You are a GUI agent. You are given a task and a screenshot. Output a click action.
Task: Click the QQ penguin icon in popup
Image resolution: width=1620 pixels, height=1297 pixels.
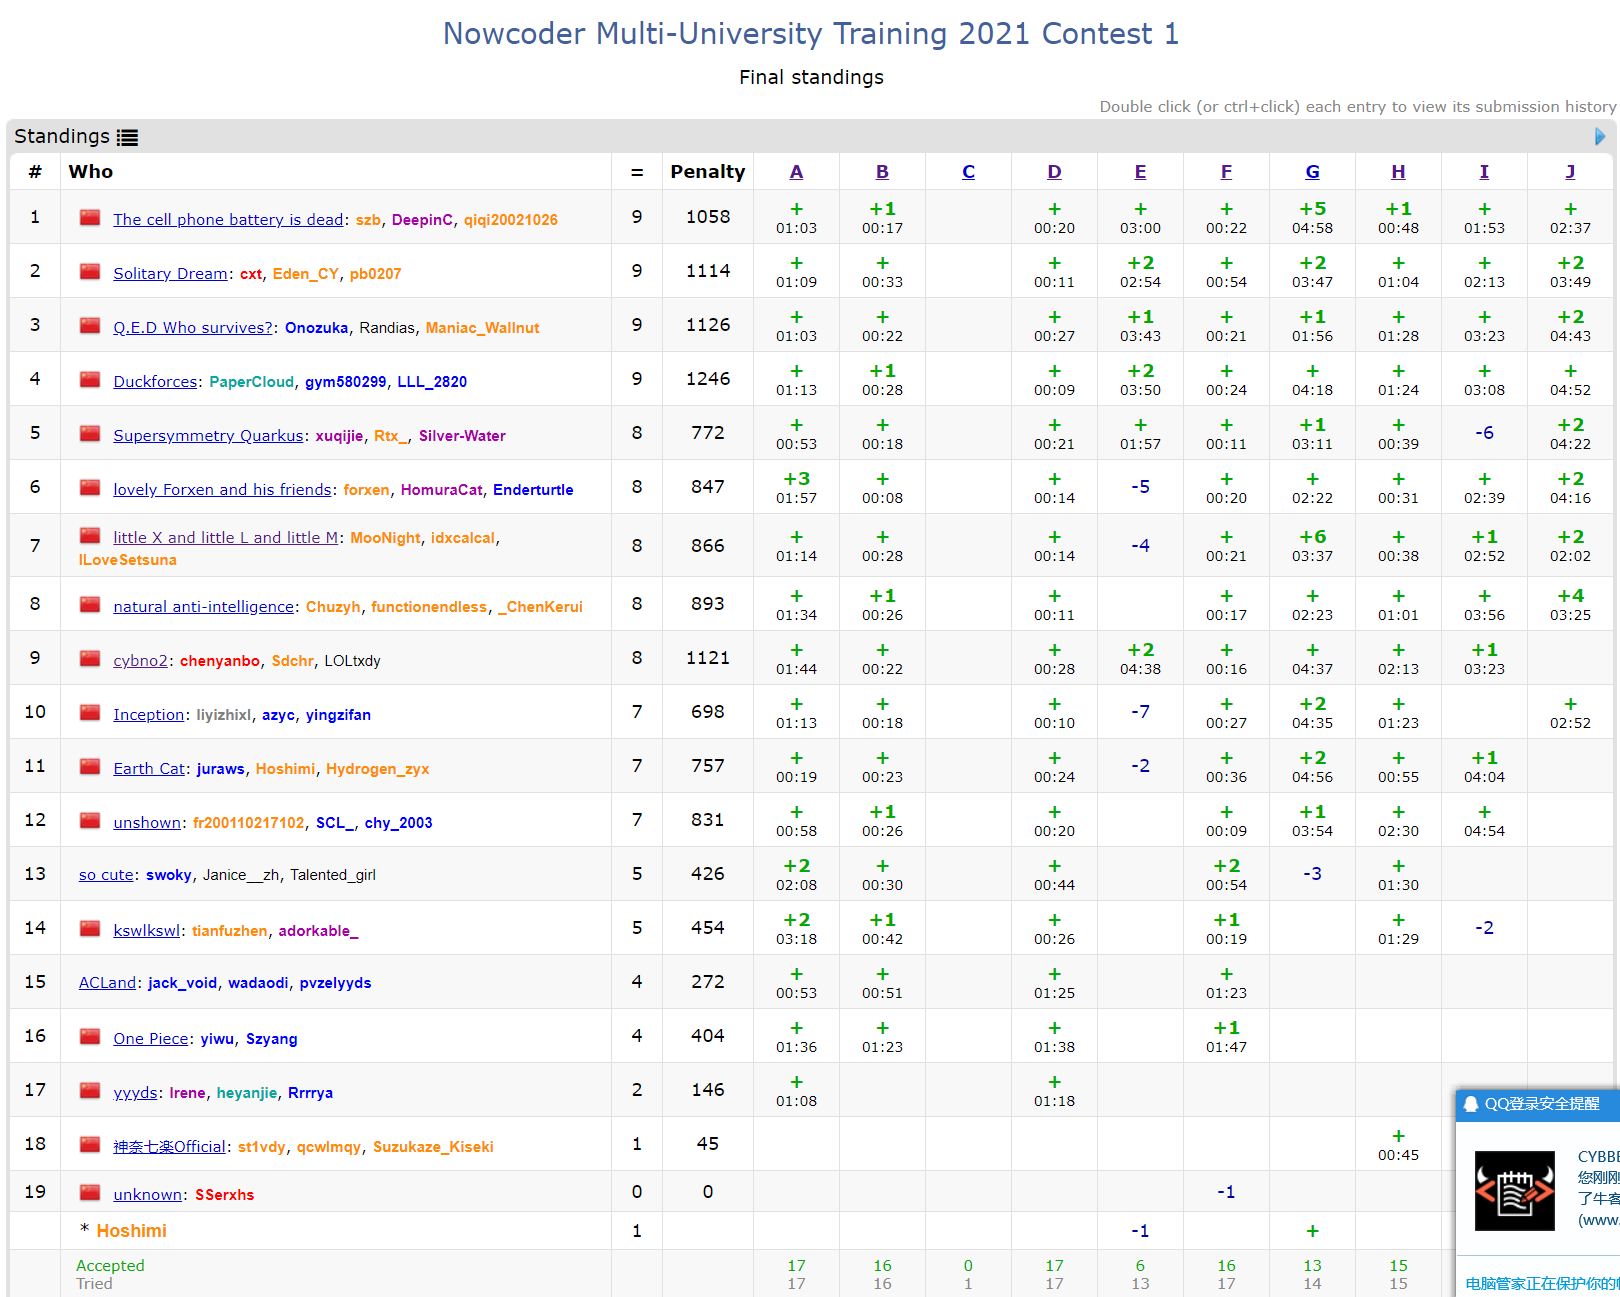(1471, 1104)
